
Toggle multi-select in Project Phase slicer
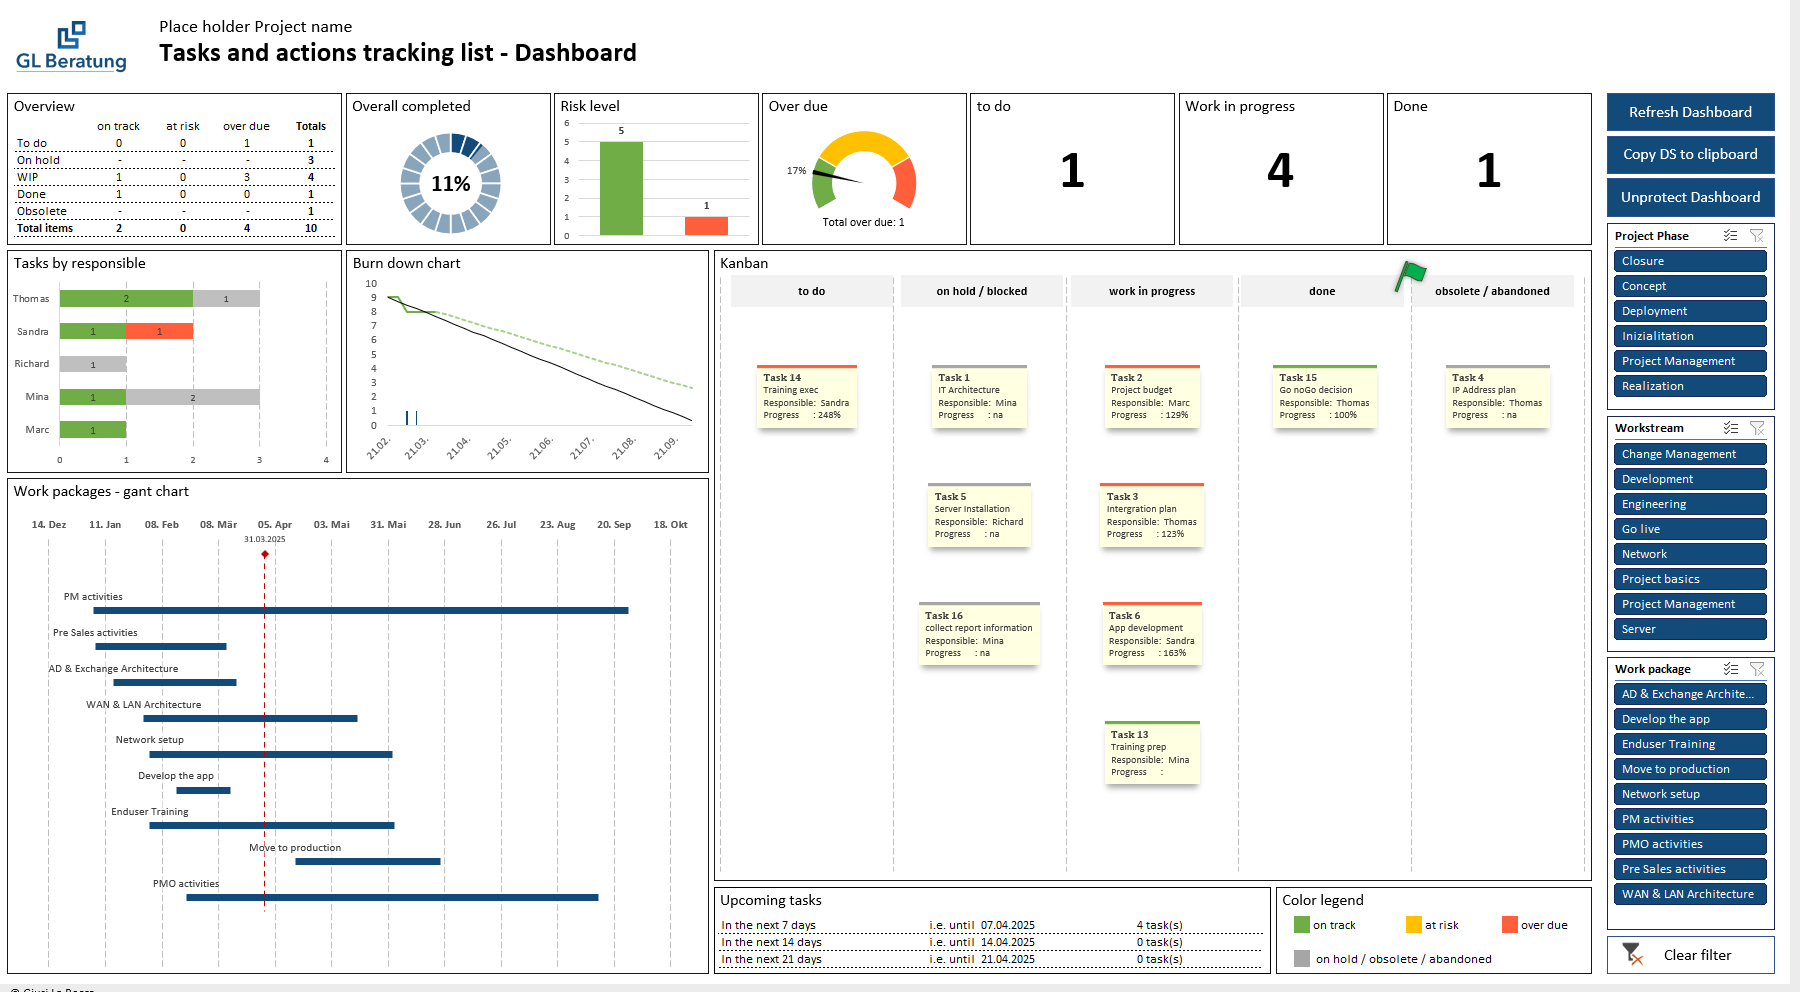[1730, 236]
